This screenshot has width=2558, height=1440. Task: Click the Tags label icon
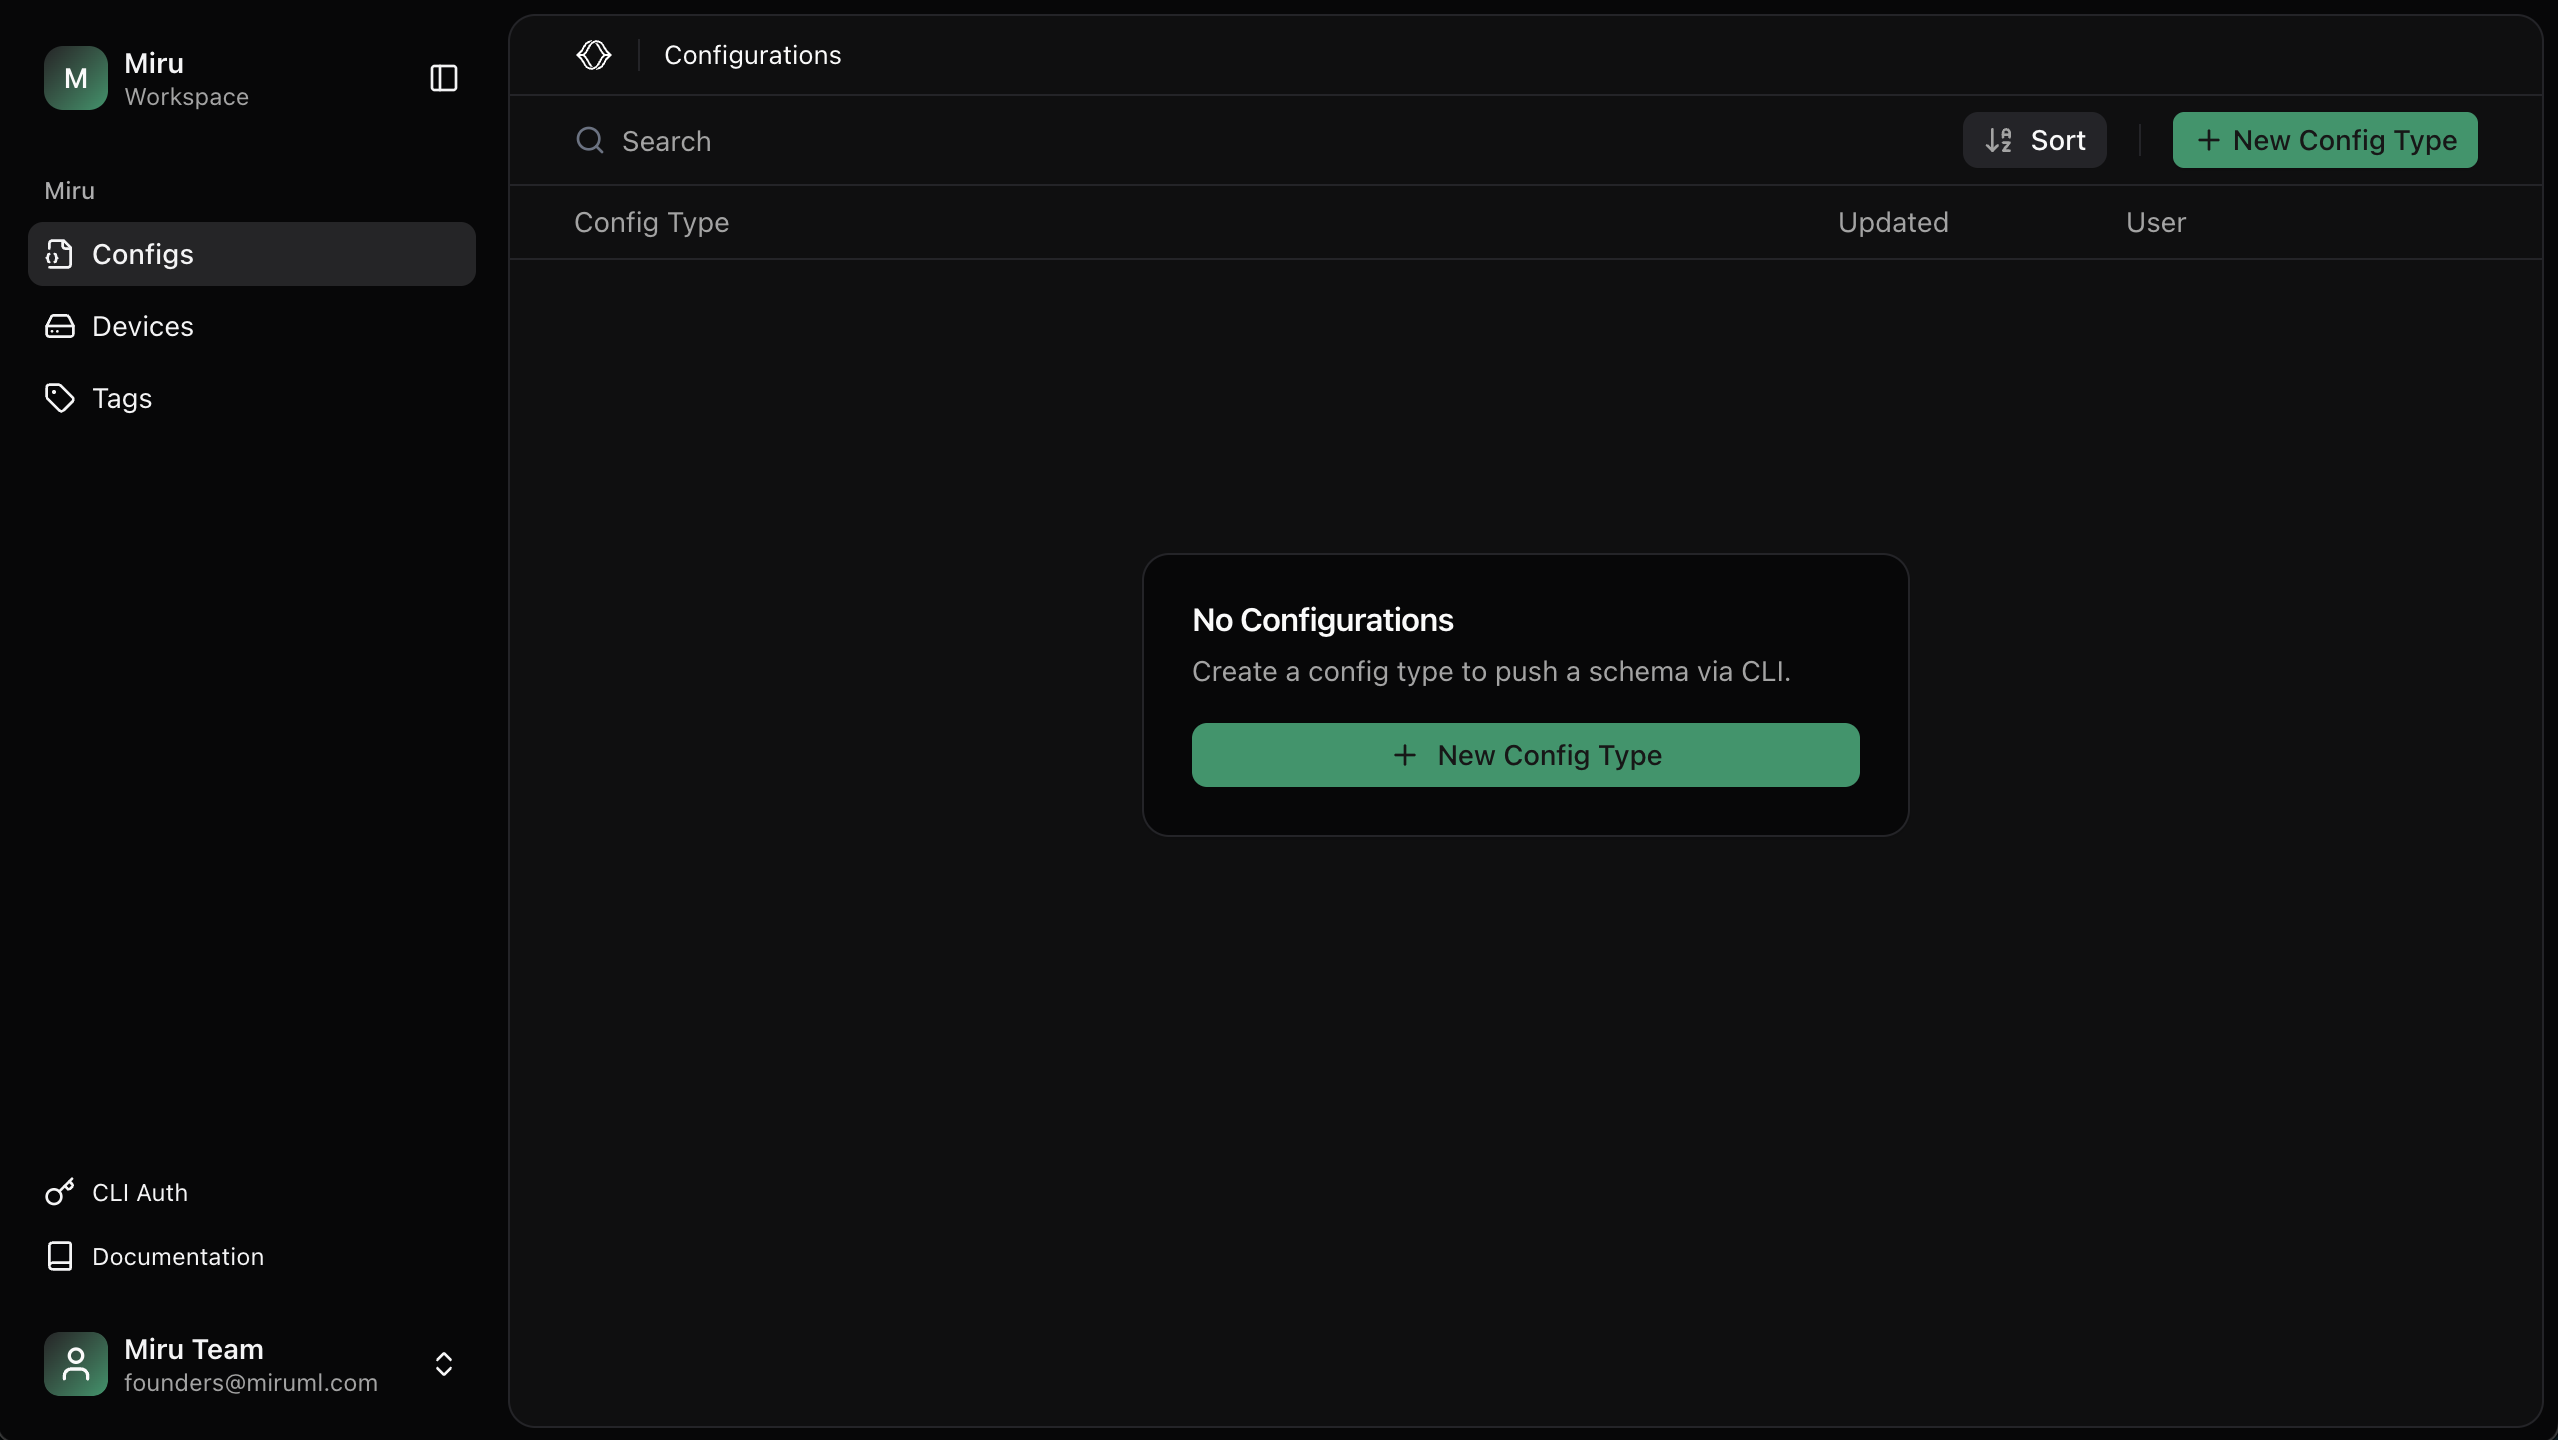[59, 398]
